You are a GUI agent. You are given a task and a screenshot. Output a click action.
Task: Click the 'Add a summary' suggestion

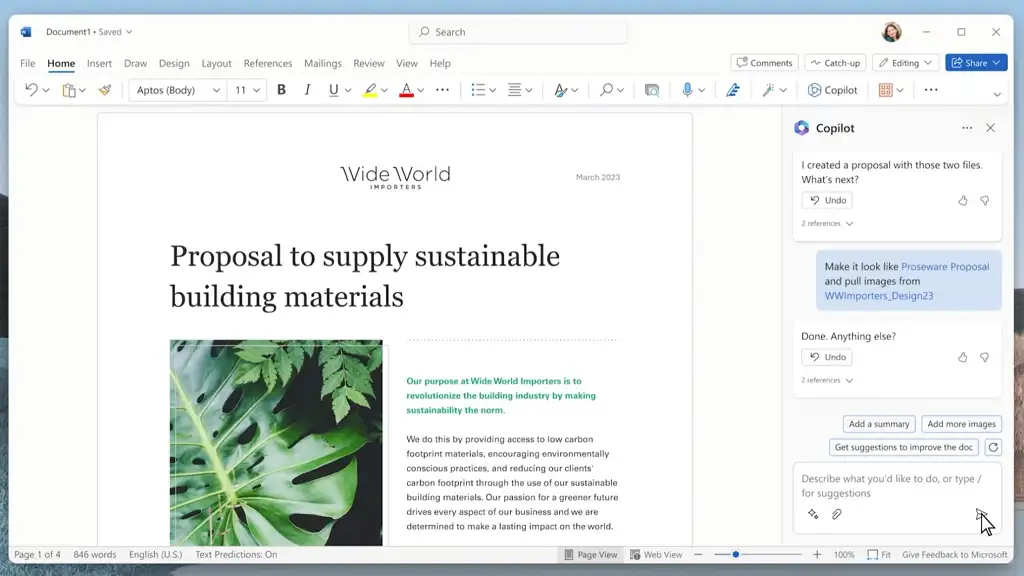tap(879, 424)
